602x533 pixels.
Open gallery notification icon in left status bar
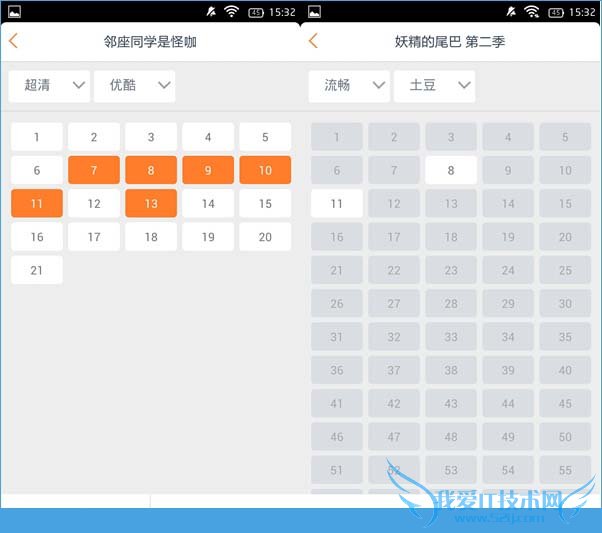(15, 12)
